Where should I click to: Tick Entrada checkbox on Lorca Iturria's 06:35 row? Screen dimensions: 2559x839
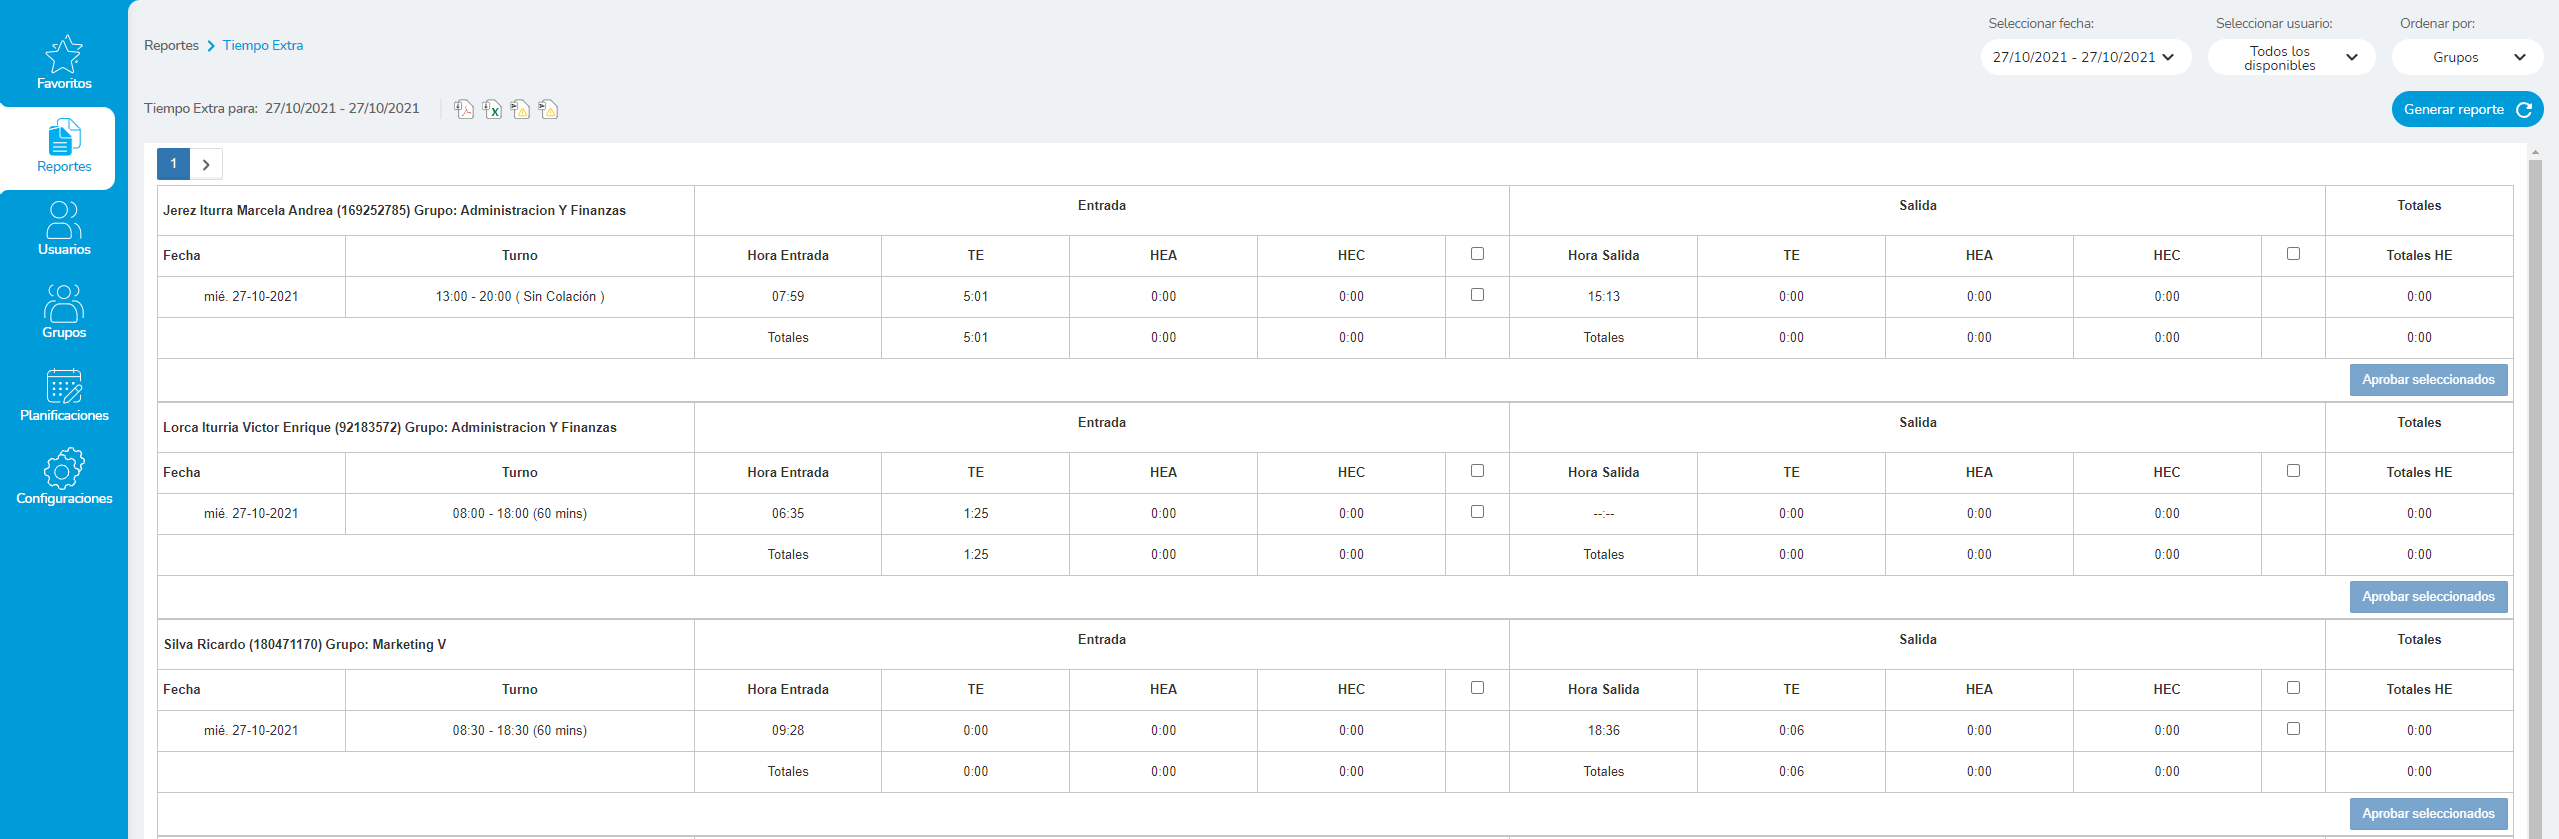tap(1477, 512)
